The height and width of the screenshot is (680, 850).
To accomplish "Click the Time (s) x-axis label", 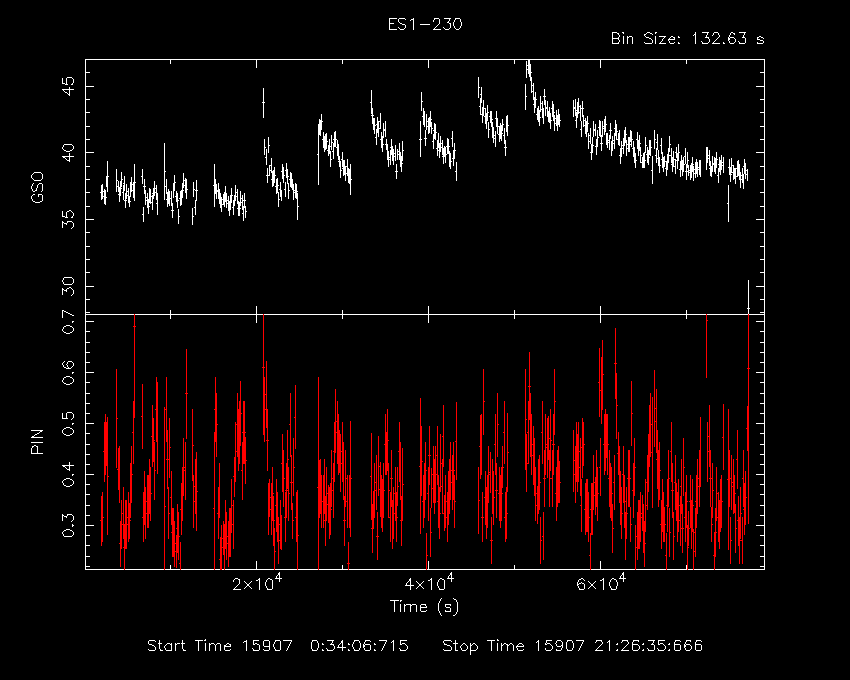I will (x=424, y=606).
